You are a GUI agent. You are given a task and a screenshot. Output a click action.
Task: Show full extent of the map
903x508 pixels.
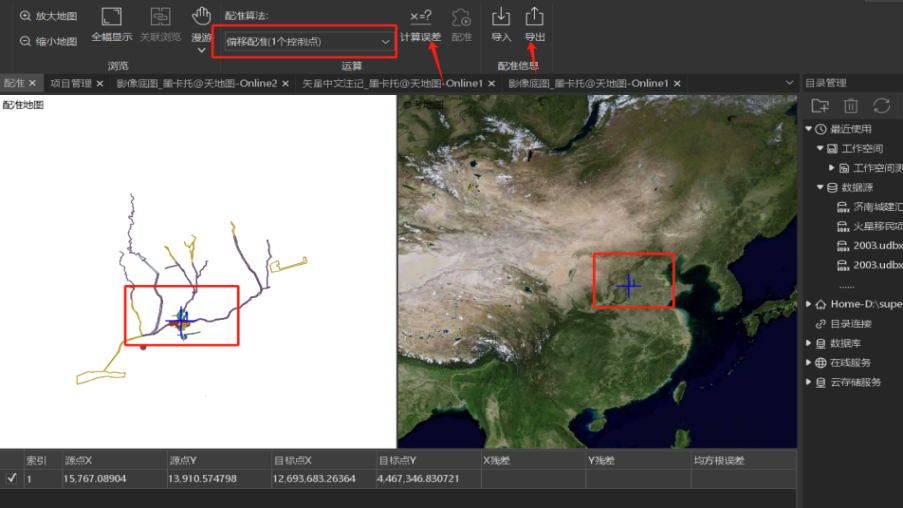click(111, 25)
